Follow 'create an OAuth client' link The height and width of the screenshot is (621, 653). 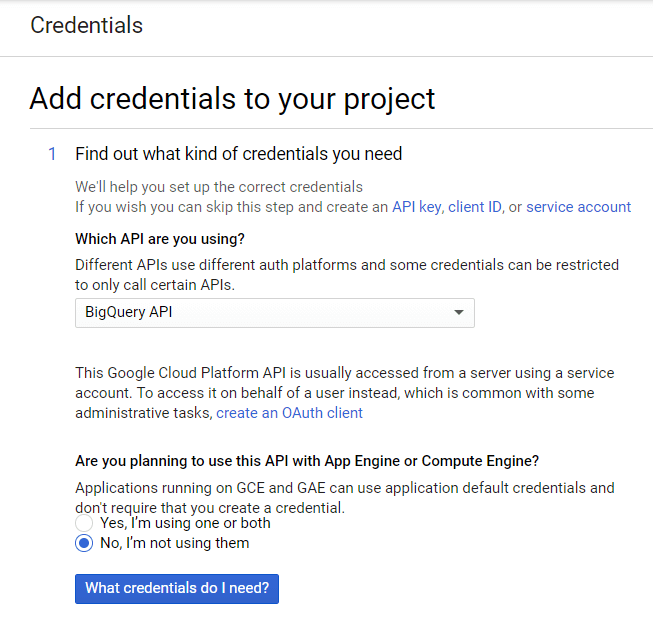coord(289,412)
